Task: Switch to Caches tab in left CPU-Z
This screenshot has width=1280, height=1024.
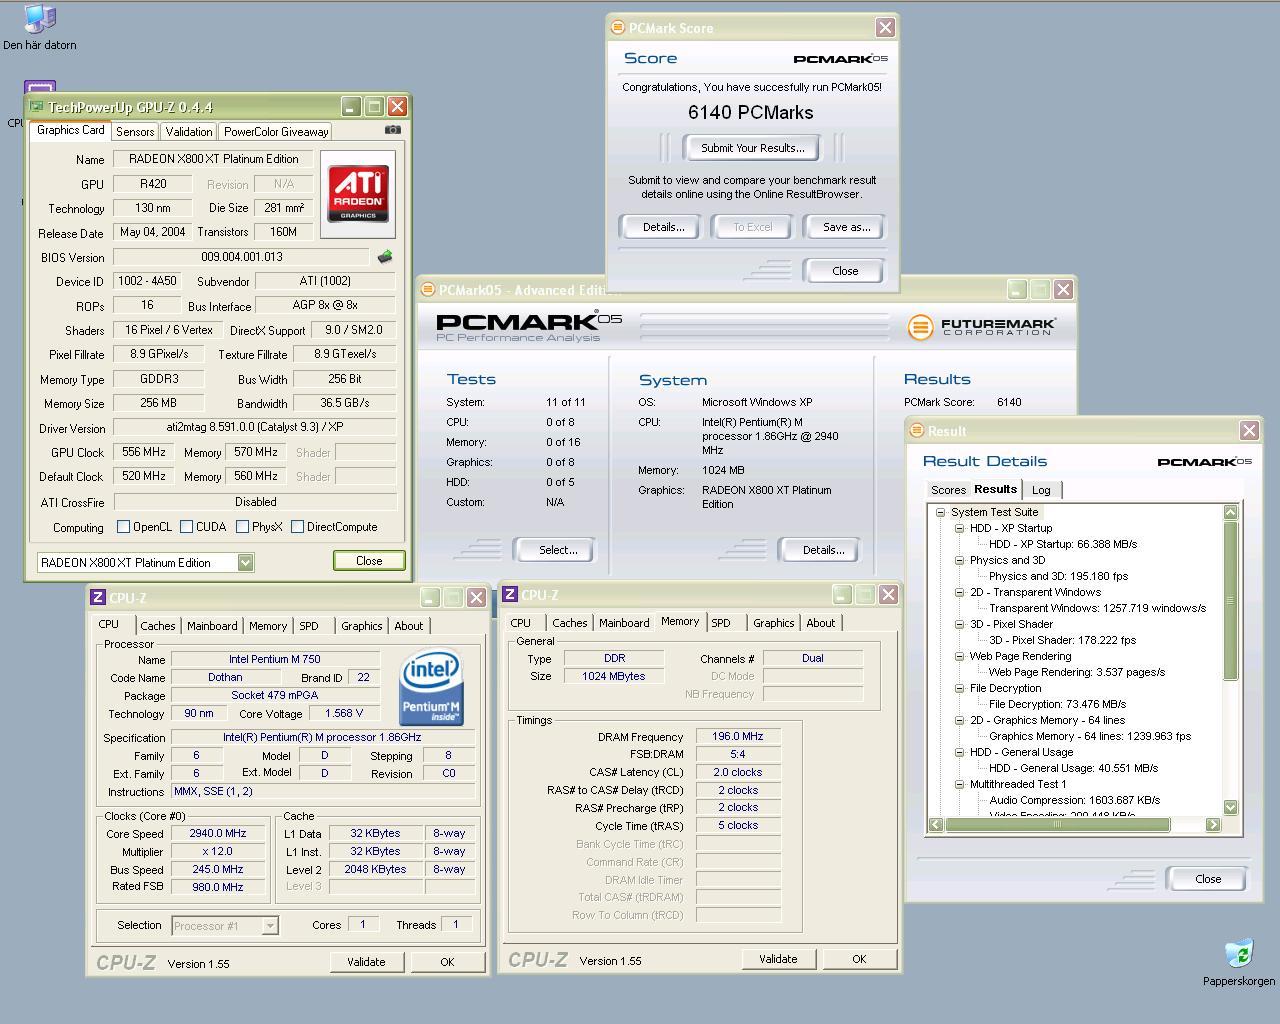Action: [158, 626]
